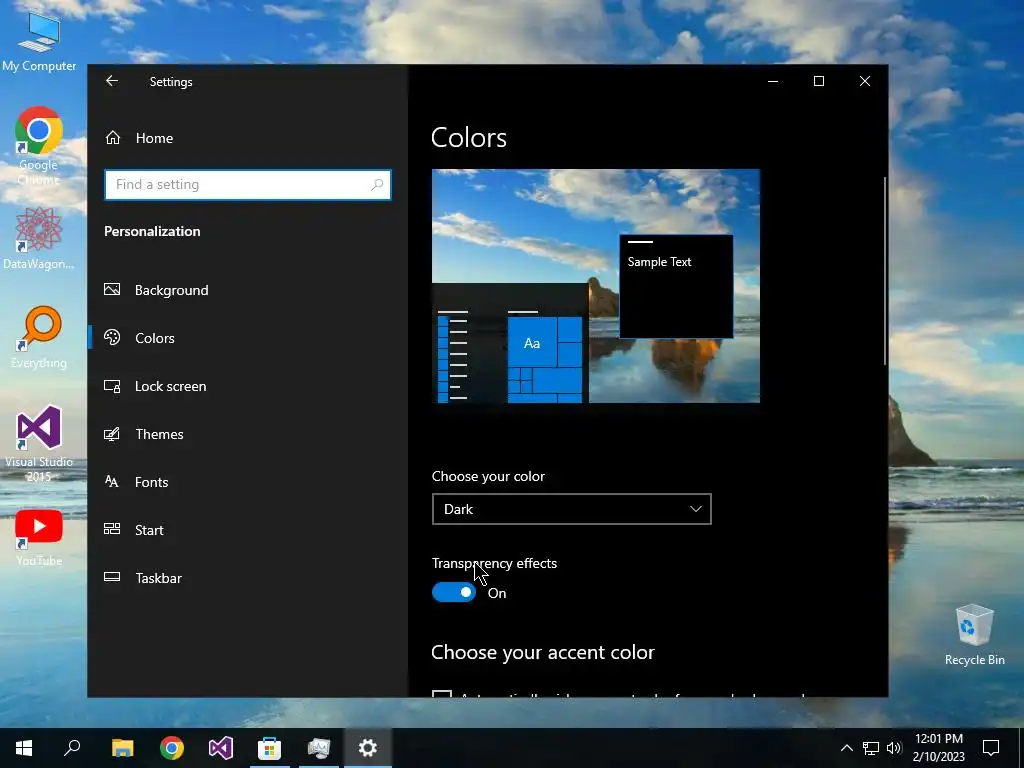1024x768 pixels.
Task: Click the Taskbar icon in the sidebar
Action: (112, 577)
